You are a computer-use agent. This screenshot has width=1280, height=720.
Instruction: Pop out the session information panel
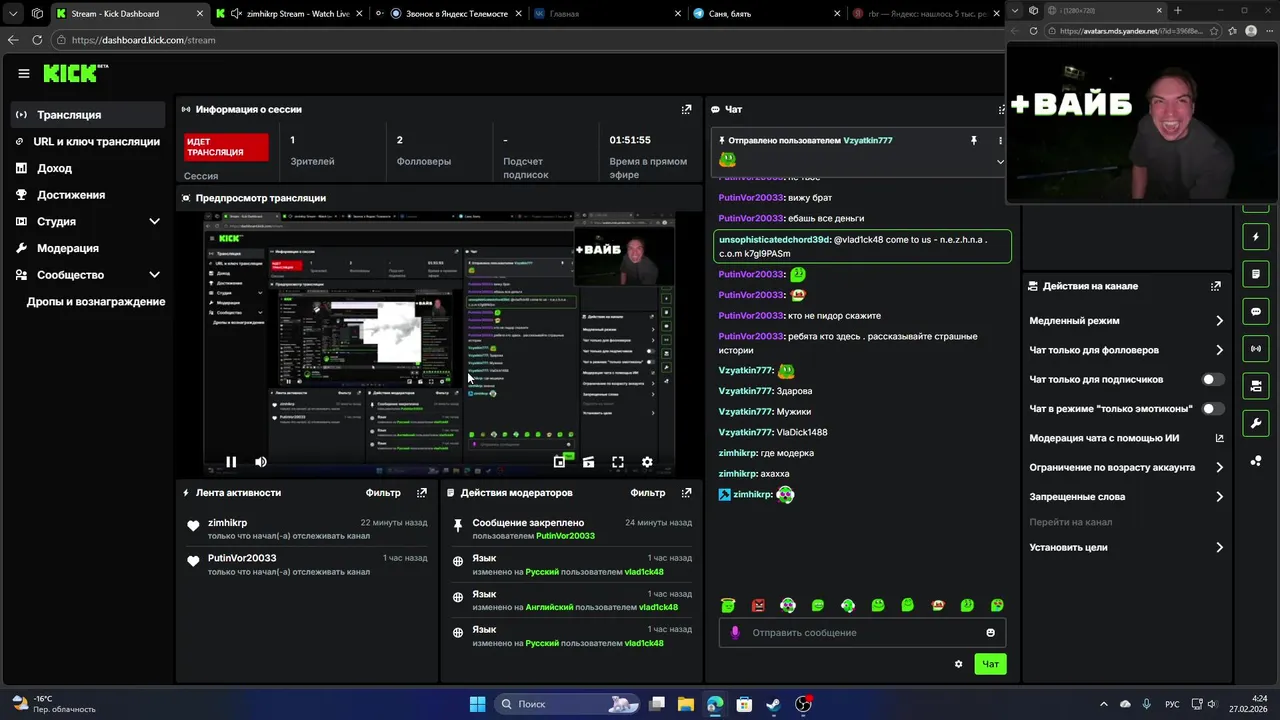(686, 109)
